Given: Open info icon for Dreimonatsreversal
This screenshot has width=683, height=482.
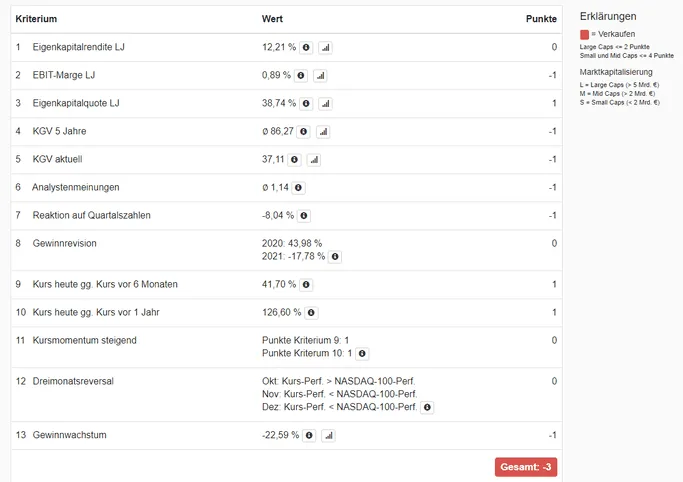Looking at the screenshot, I should coord(427,407).
